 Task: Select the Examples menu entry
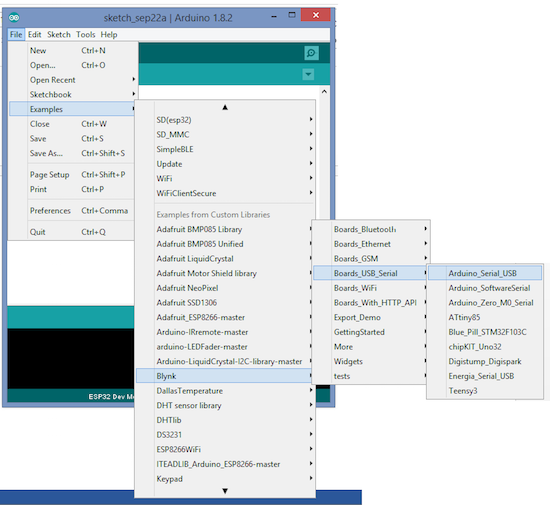pos(72,109)
